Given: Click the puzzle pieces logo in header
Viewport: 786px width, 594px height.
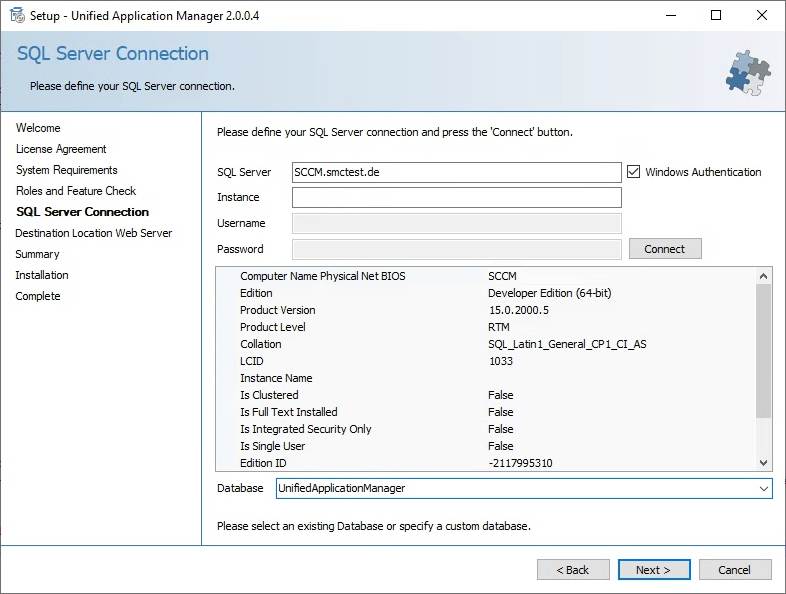Looking at the screenshot, I should [748, 73].
